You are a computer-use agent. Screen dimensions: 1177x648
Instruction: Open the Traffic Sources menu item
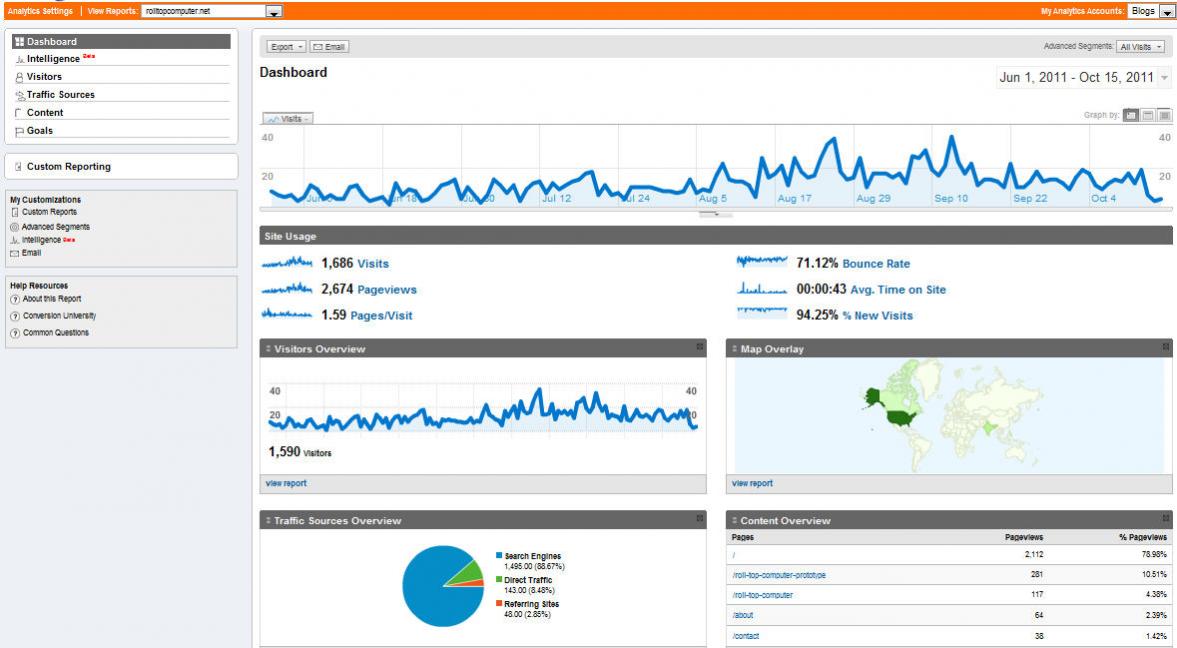(61, 95)
